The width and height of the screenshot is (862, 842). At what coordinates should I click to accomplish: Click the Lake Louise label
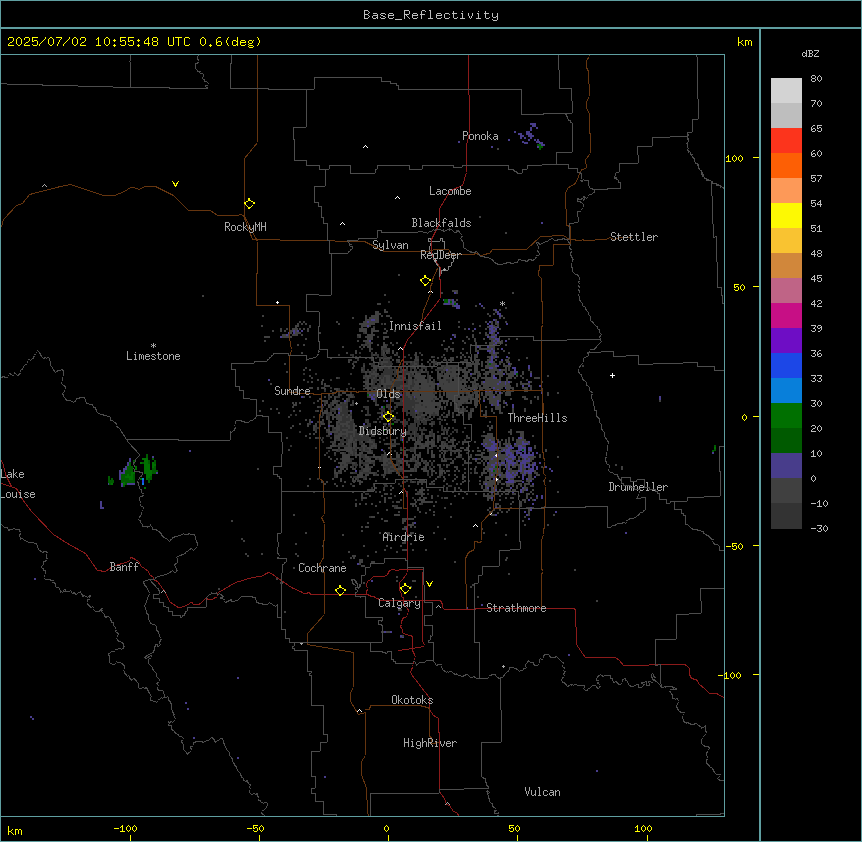point(18,484)
